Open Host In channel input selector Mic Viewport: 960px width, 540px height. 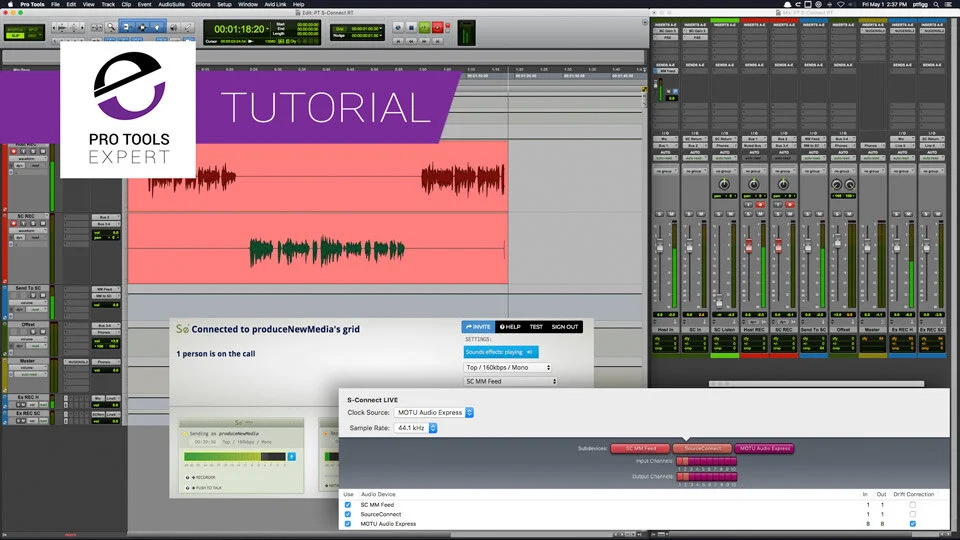[665, 139]
